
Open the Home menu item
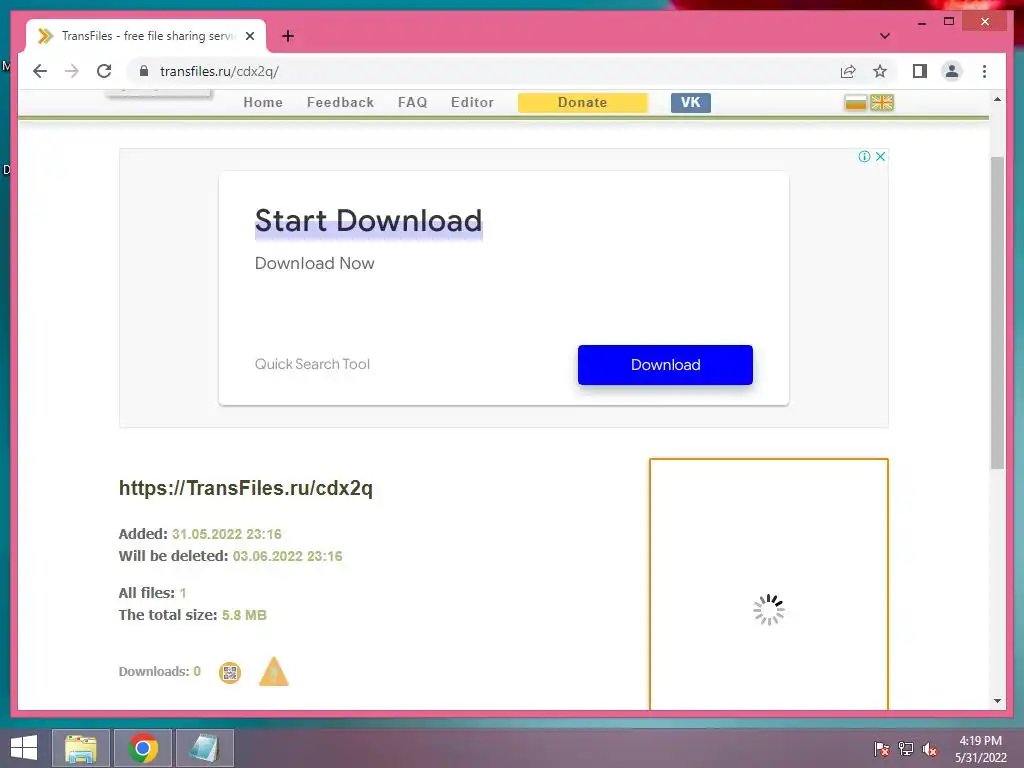tap(263, 103)
